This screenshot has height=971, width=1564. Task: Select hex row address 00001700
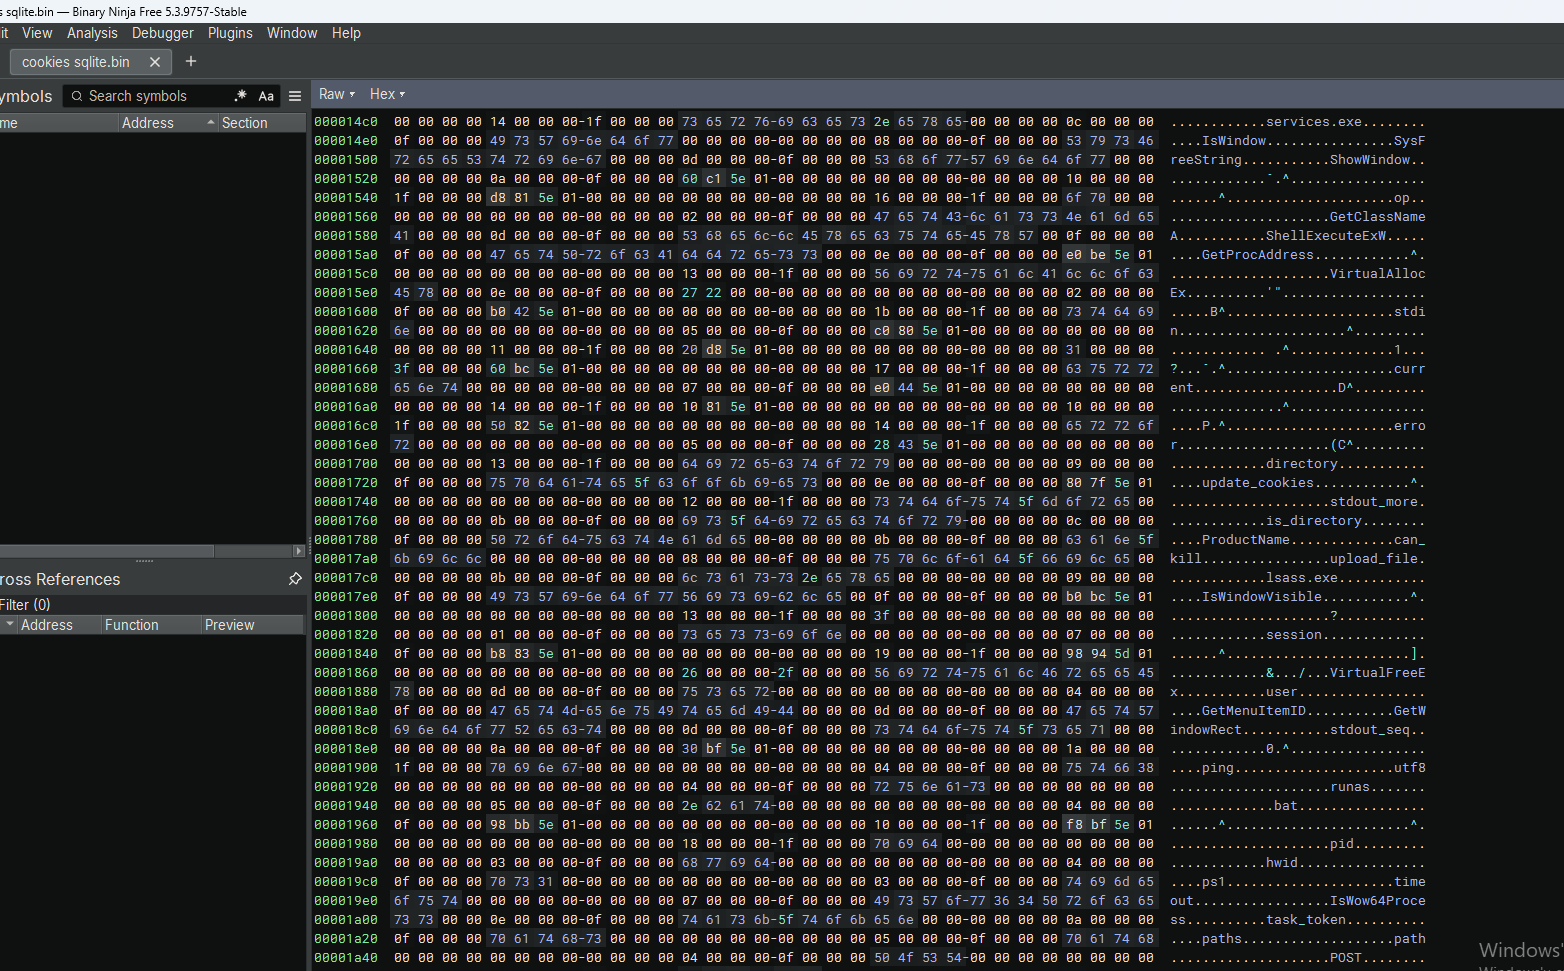coord(346,464)
